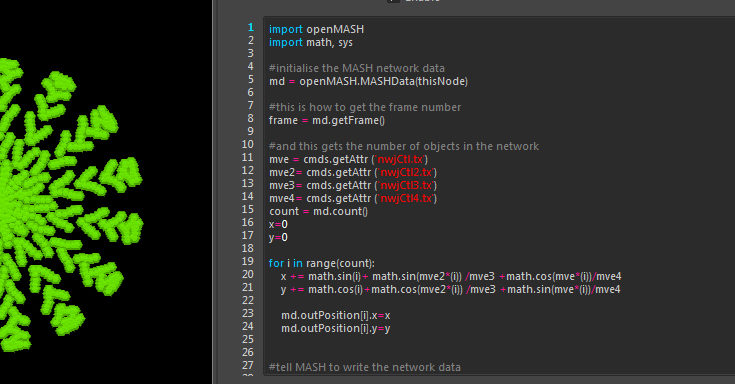The image size is (735, 384).
Task: Click the 'nwjCtl2.tx' string on line 12
Action: coord(406,172)
